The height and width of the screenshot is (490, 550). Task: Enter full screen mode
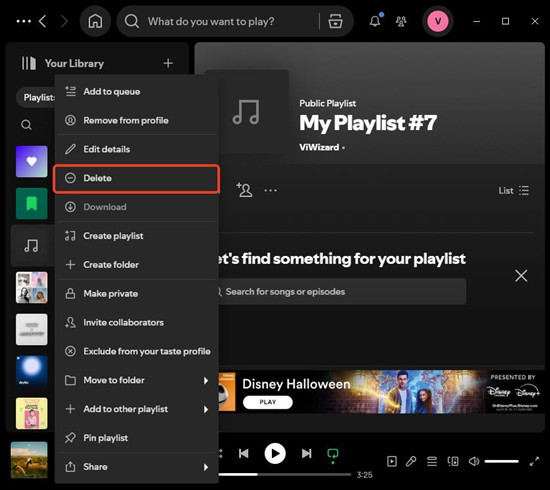[x=534, y=461]
